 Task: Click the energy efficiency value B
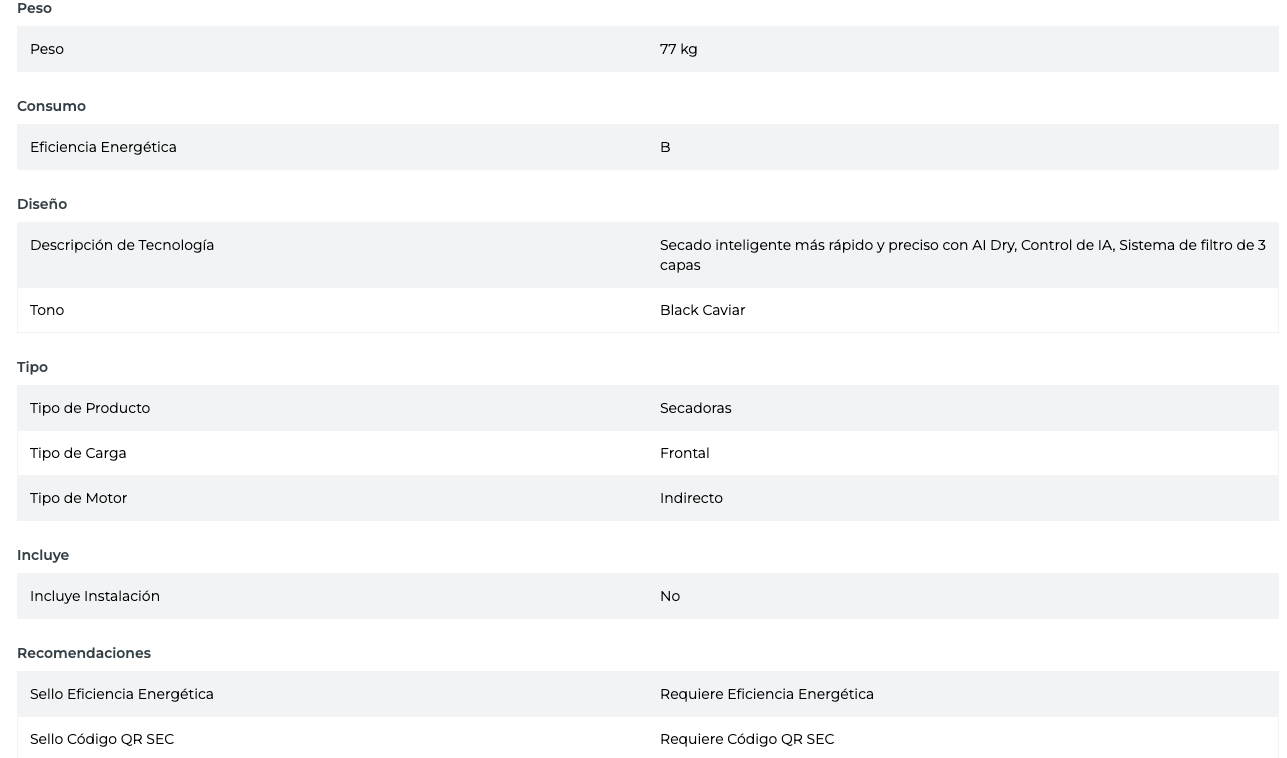click(665, 147)
